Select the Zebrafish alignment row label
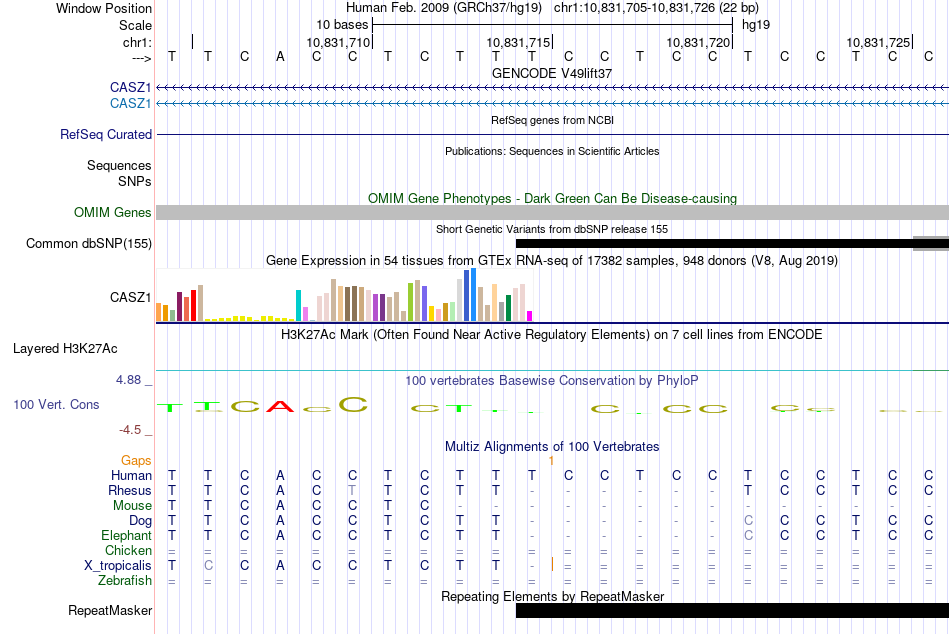950x634 pixels. [x=125, y=581]
